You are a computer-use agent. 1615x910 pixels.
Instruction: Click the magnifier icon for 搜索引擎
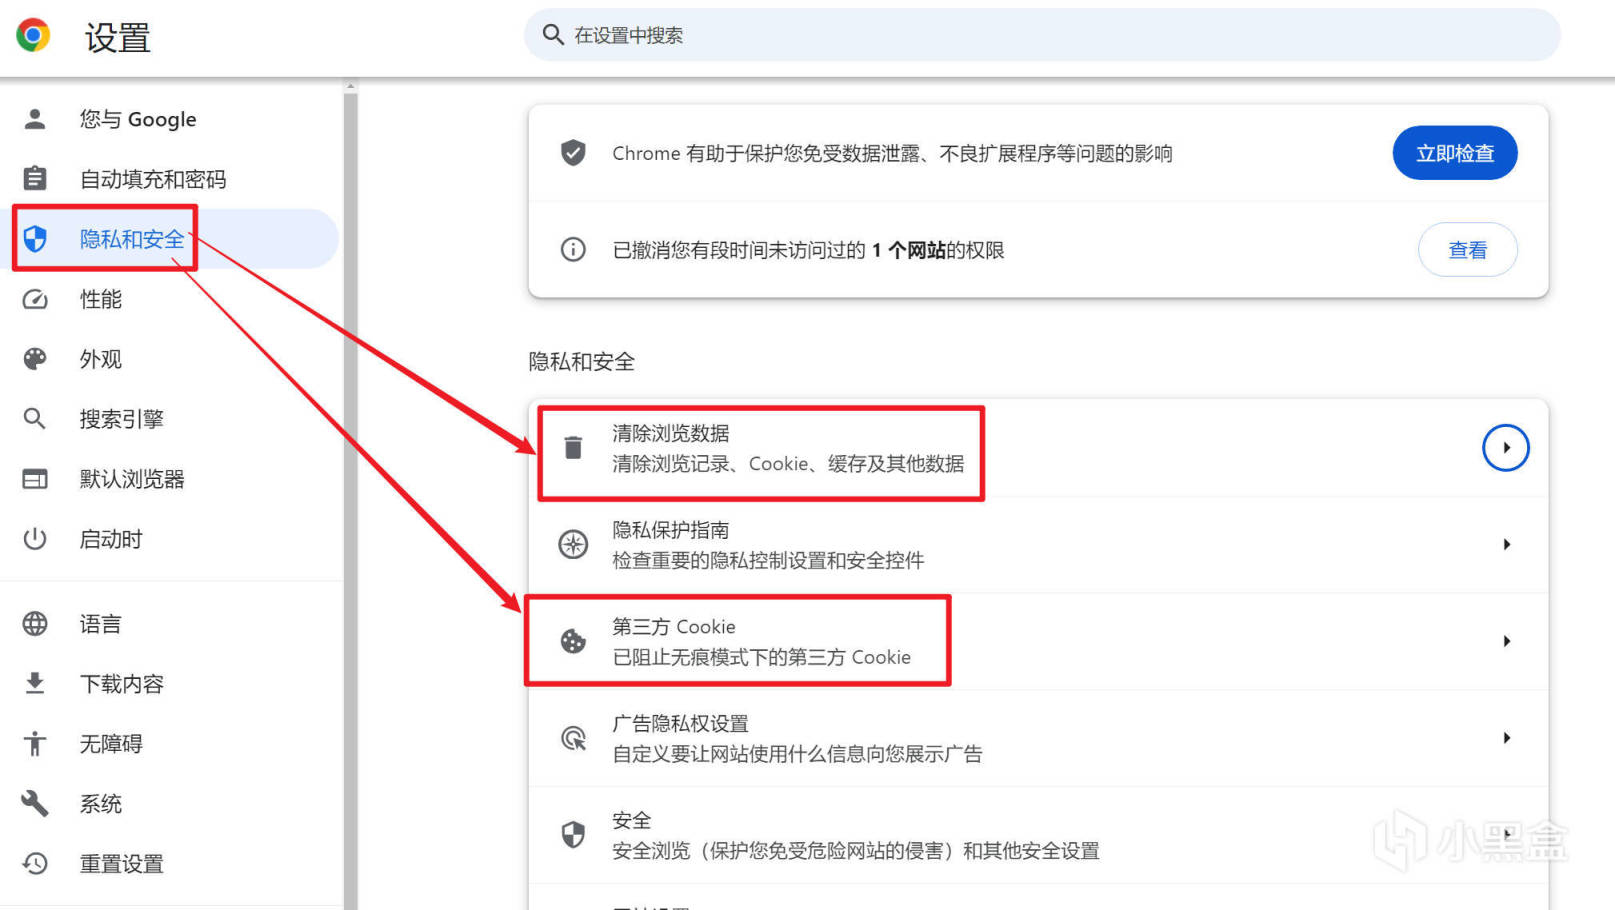35,419
